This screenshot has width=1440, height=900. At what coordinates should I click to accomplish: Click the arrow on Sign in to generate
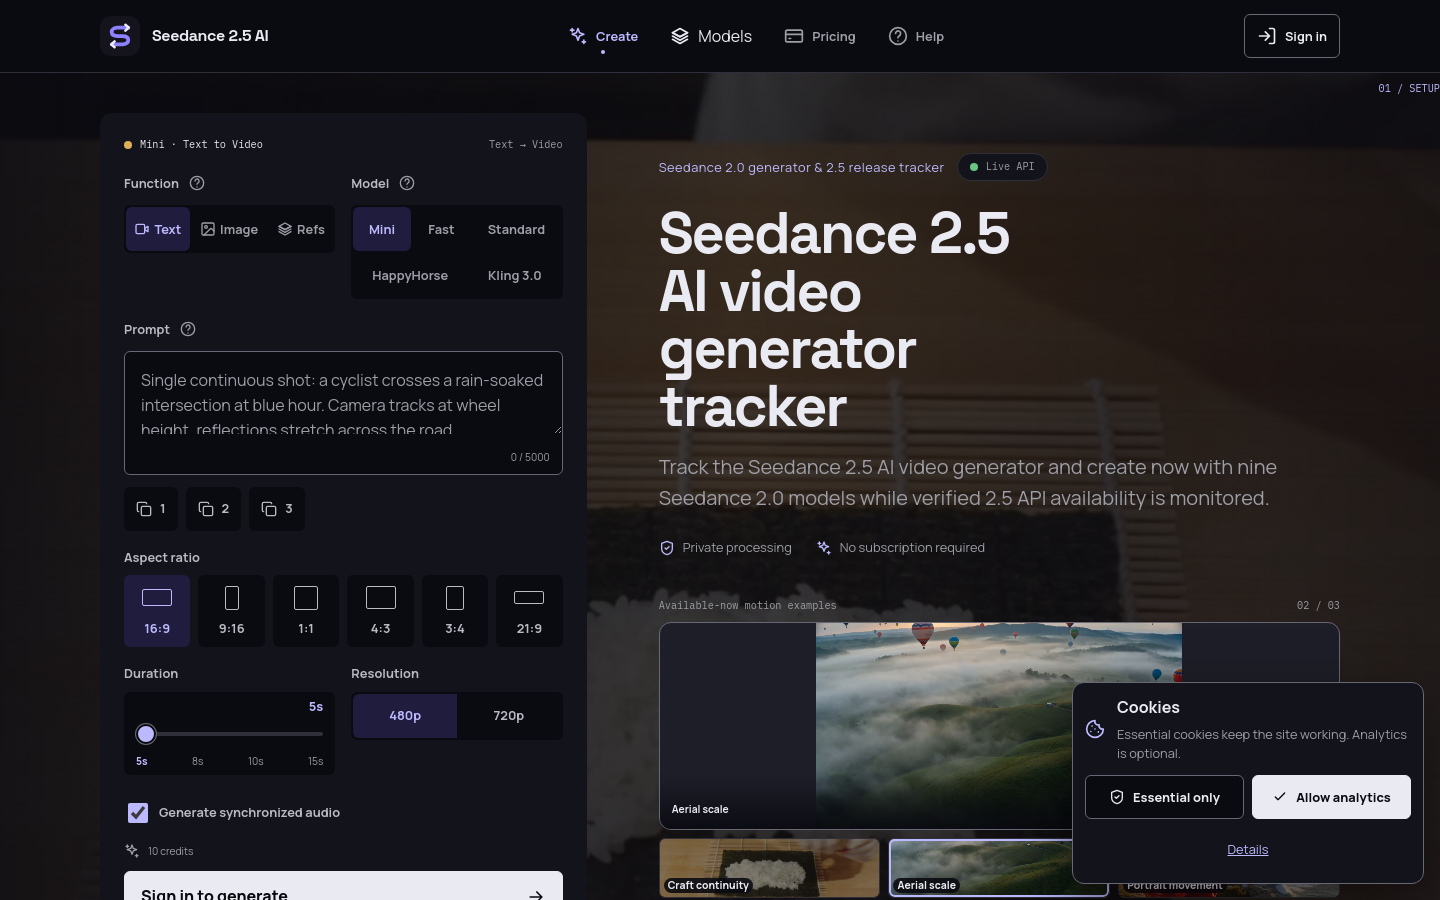point(536,895)
